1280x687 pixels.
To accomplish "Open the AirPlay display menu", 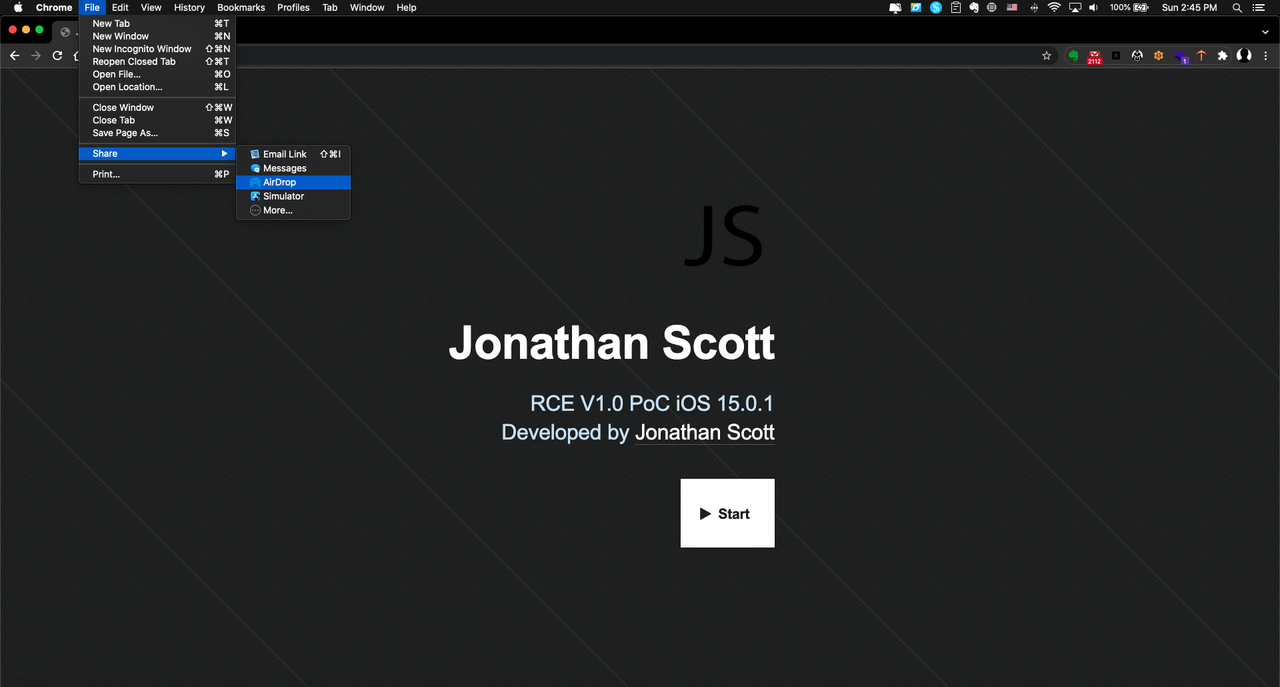I will pyautogui.click(x=1075, y=7).
